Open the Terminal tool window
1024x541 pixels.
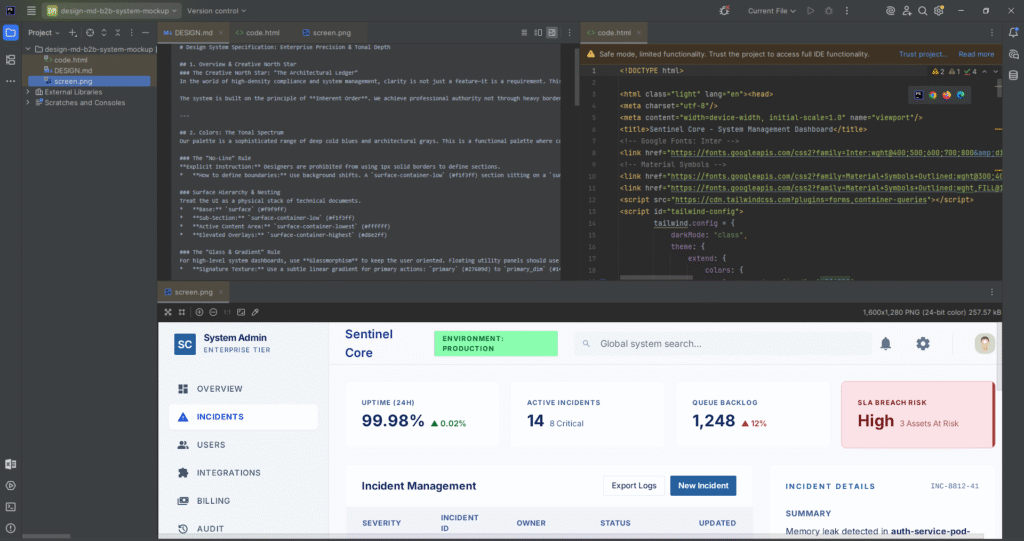click(x=11, y=506)
